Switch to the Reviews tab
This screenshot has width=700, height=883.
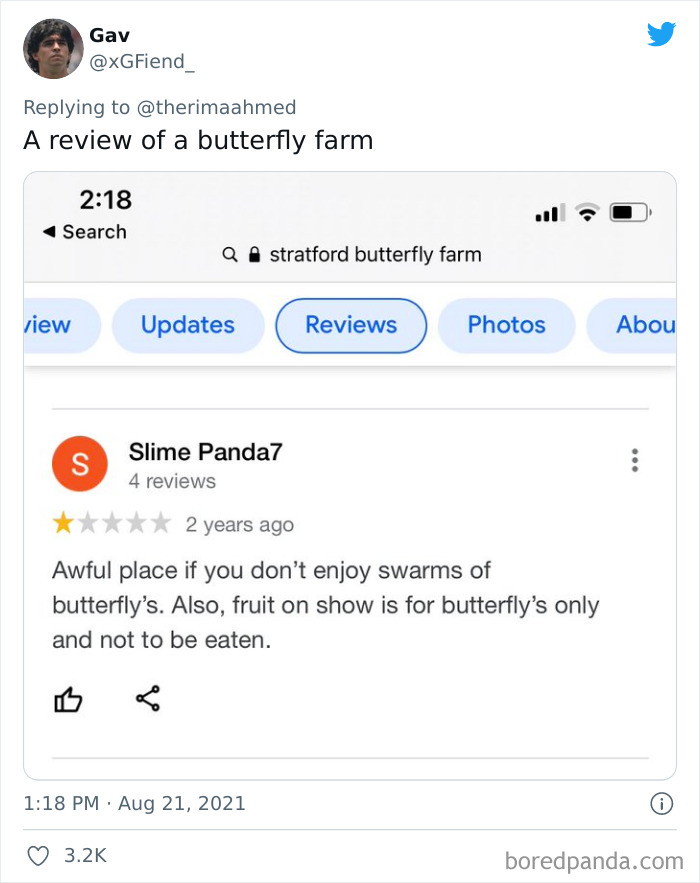coord(350,325)
